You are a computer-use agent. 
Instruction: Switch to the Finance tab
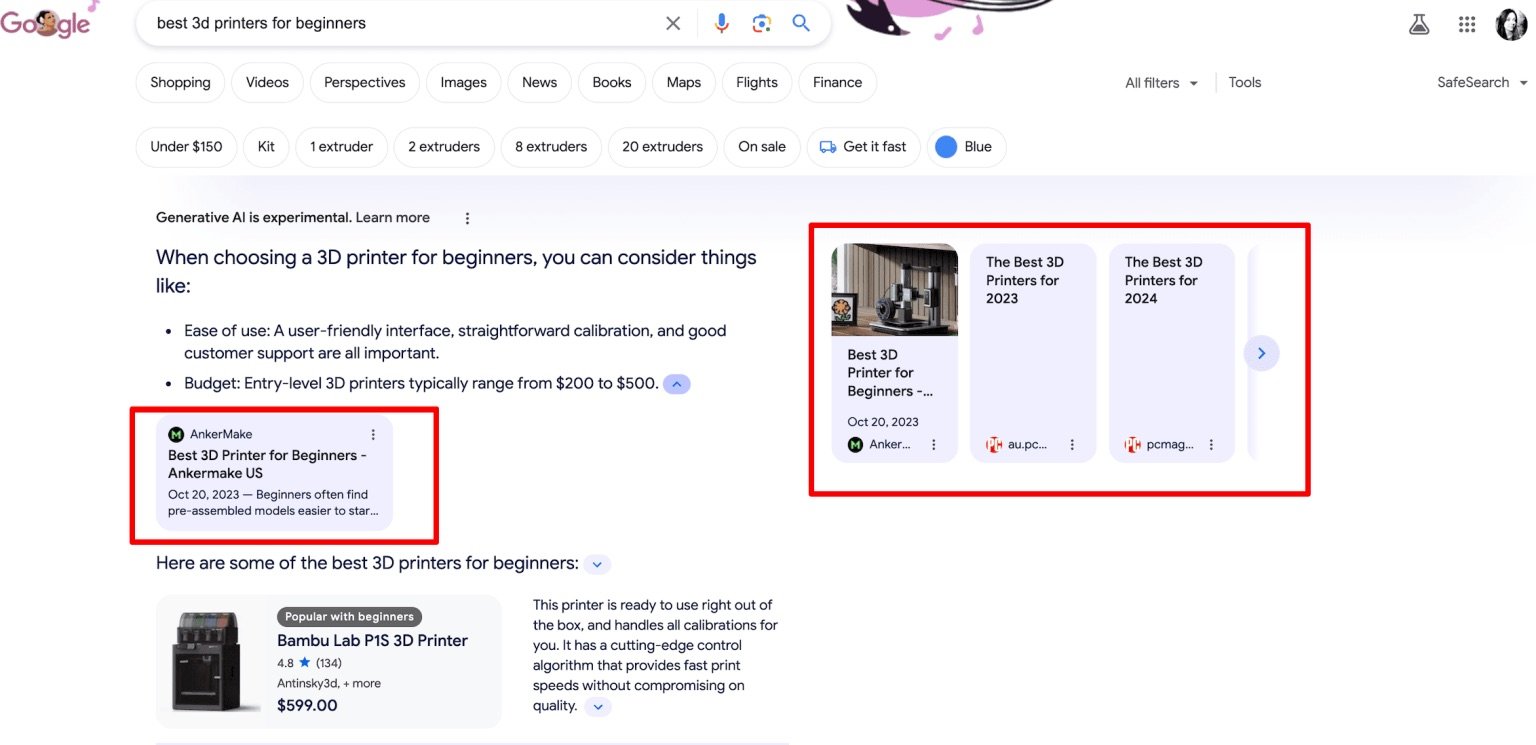pyautogui.click(x=838, y=83)
